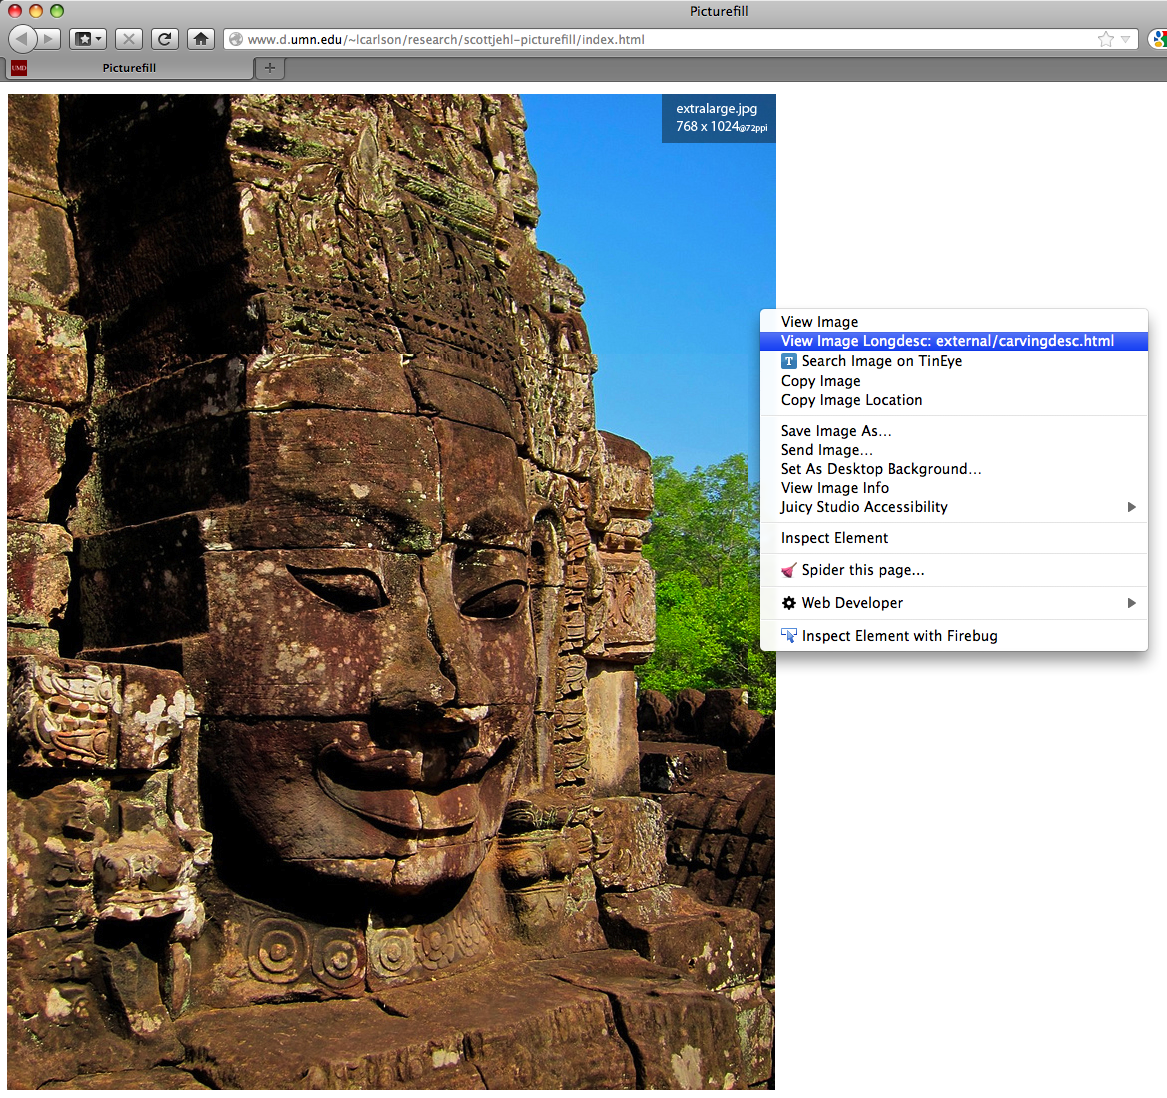Choose Copy Image Location

click(x=851, y=400)
